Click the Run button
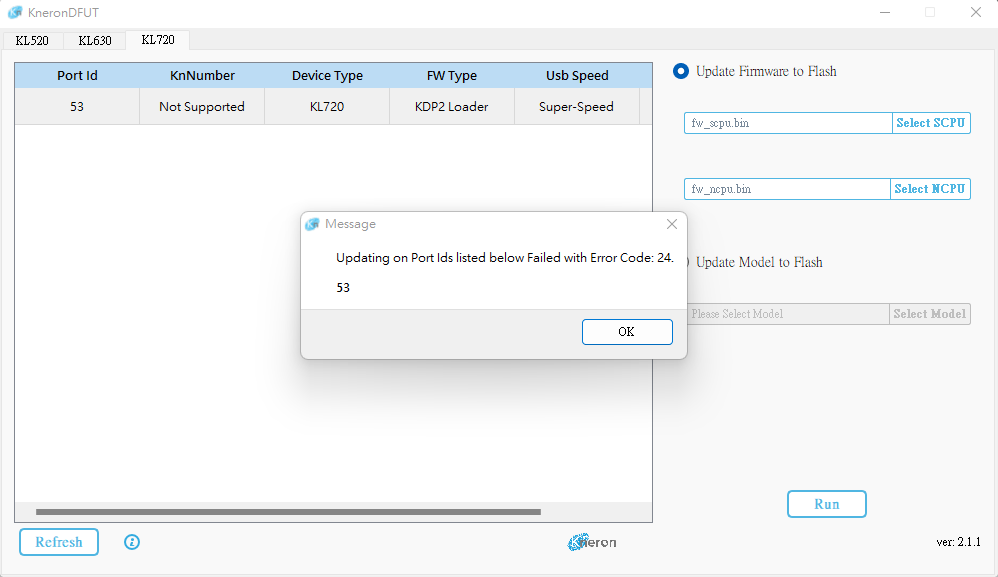Image resolution: width=998 pixels, height=577 pixels. 827,504
